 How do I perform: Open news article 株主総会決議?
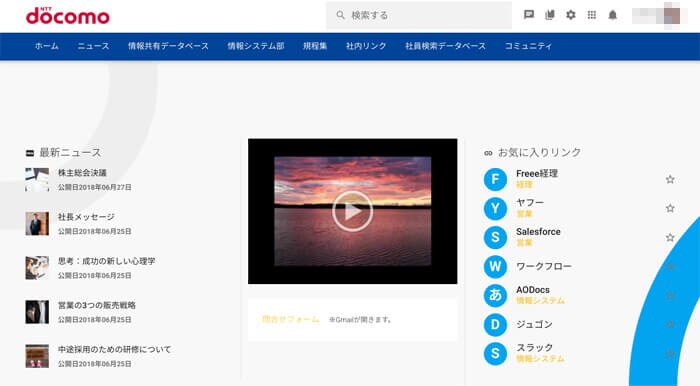point(82,173)
